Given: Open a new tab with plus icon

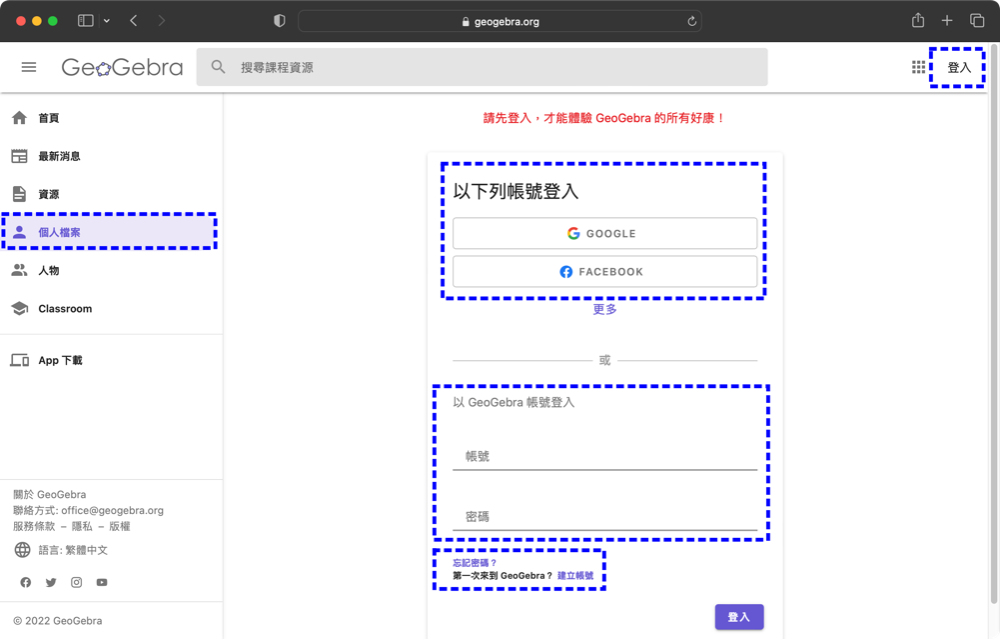Looking at the screenshot, I should click(x=947, y=21).
